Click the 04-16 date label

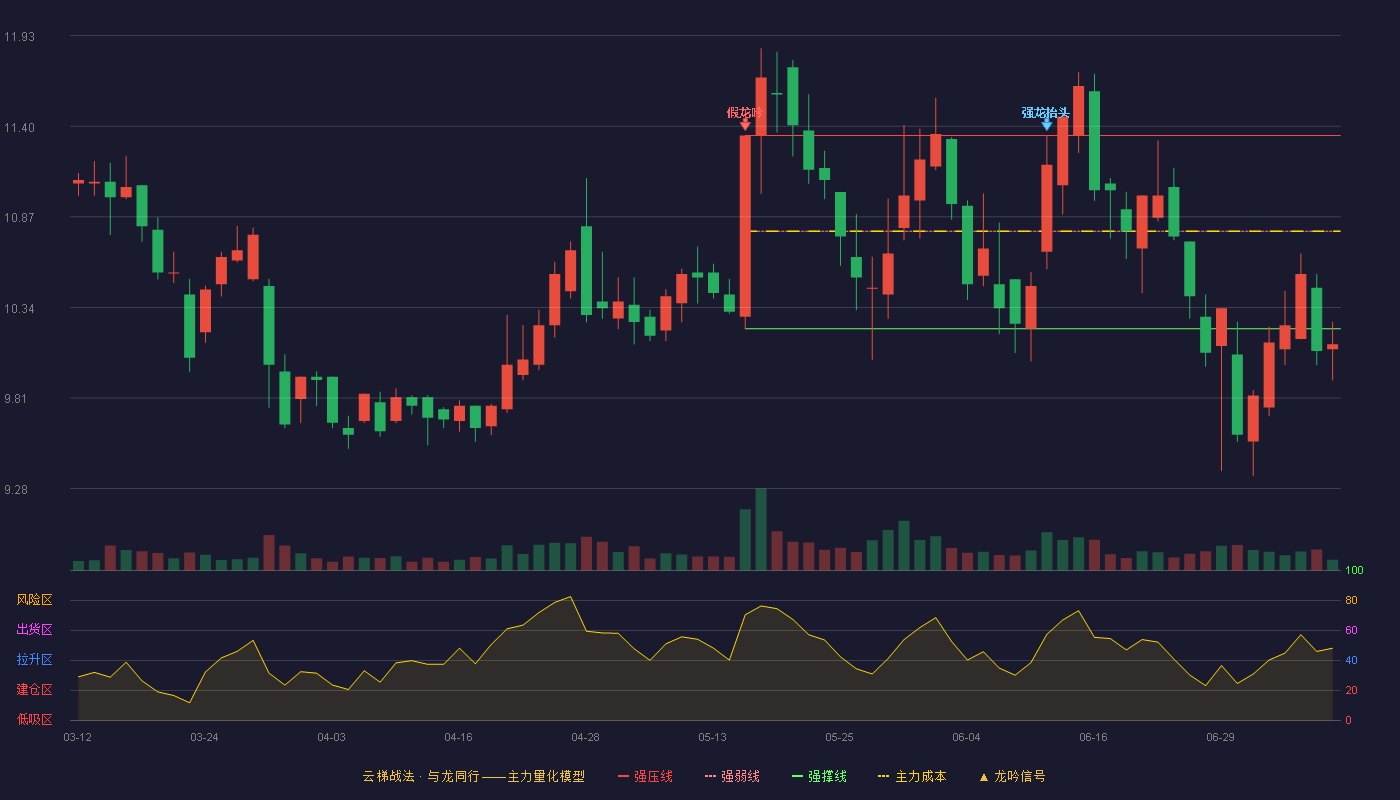[458, 737]
